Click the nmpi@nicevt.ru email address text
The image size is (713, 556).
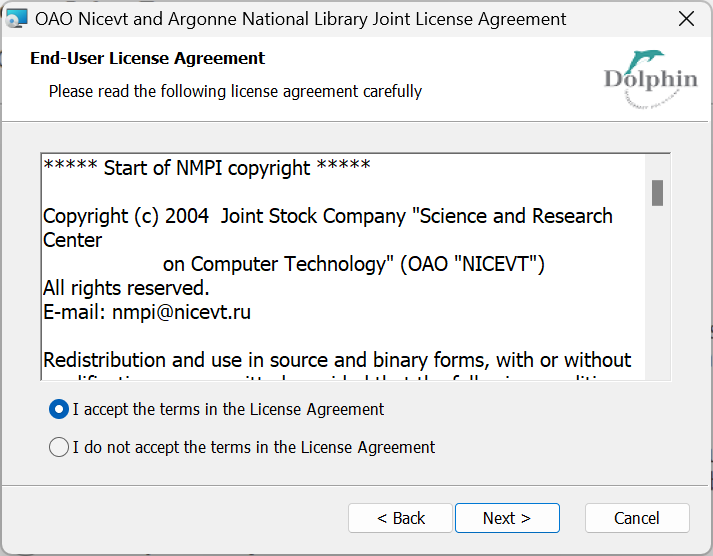tap(181, 312)
